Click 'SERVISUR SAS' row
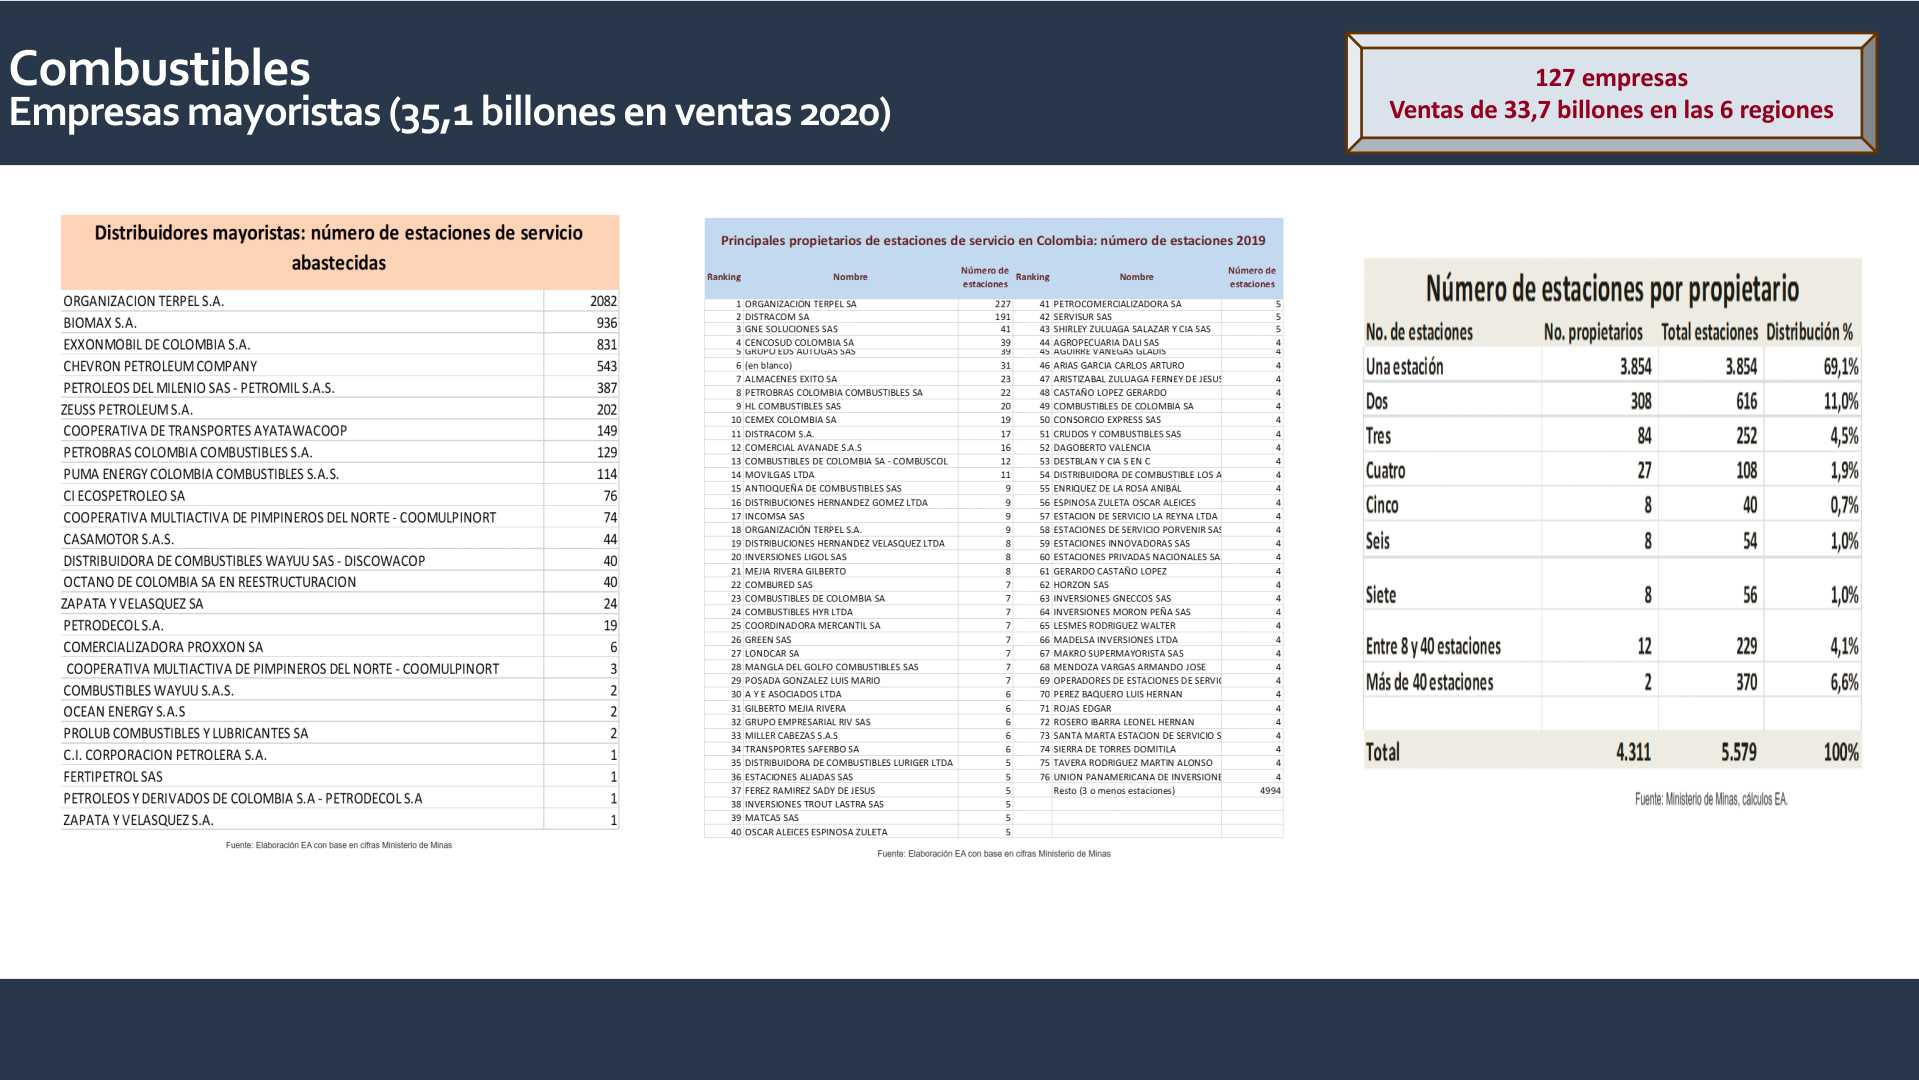This screenshot has height=1080, width=1919. click(1148, 317)
